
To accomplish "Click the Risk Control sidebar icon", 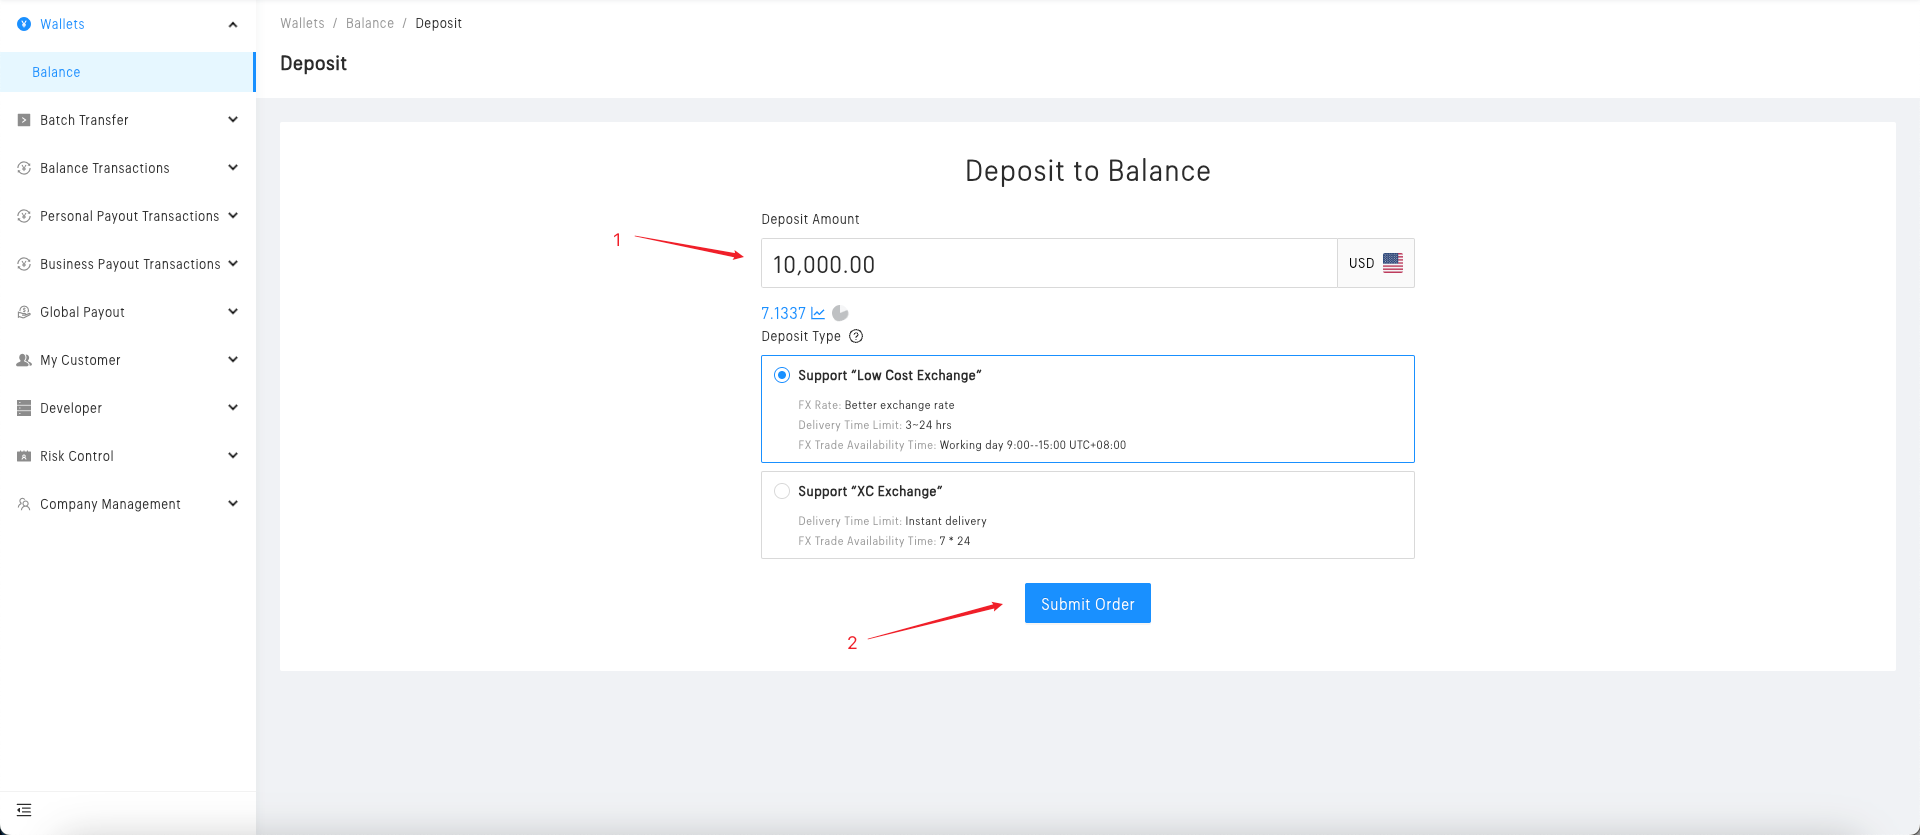I will coord(24,456).
